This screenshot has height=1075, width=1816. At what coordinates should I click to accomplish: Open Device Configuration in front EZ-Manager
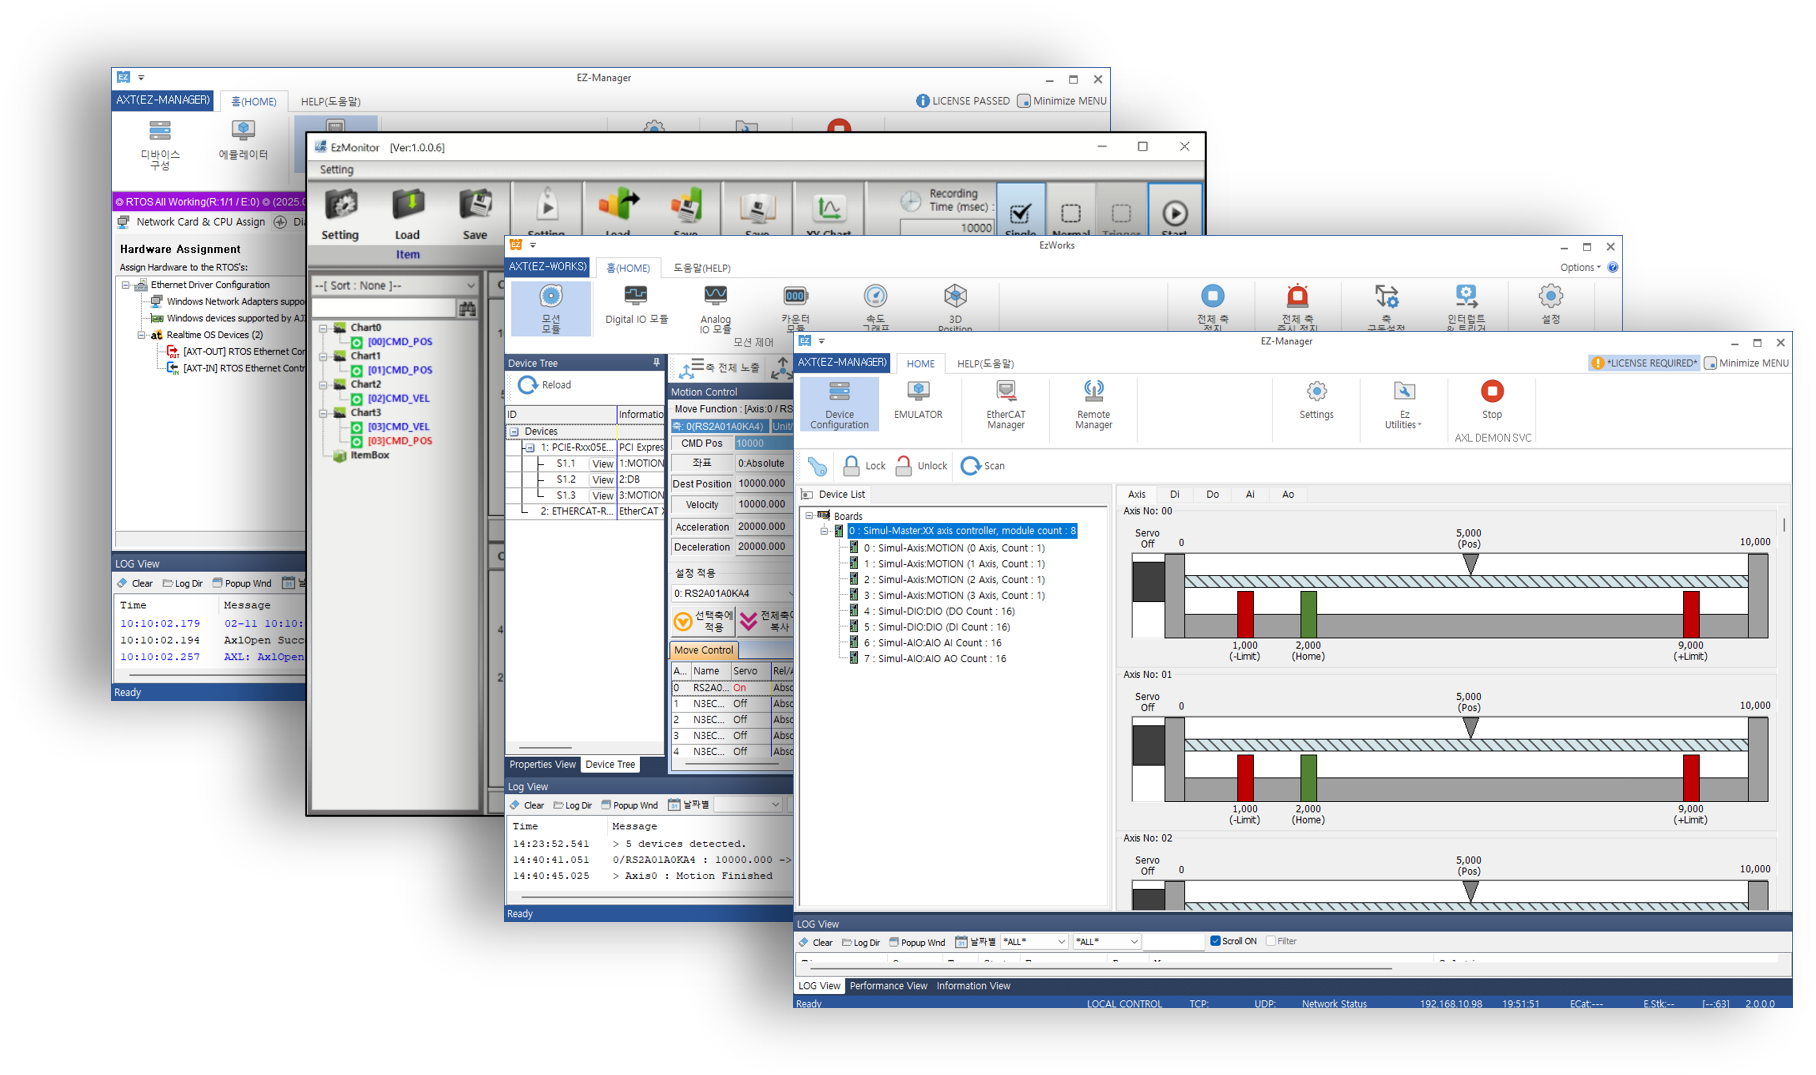click(839, 404)
